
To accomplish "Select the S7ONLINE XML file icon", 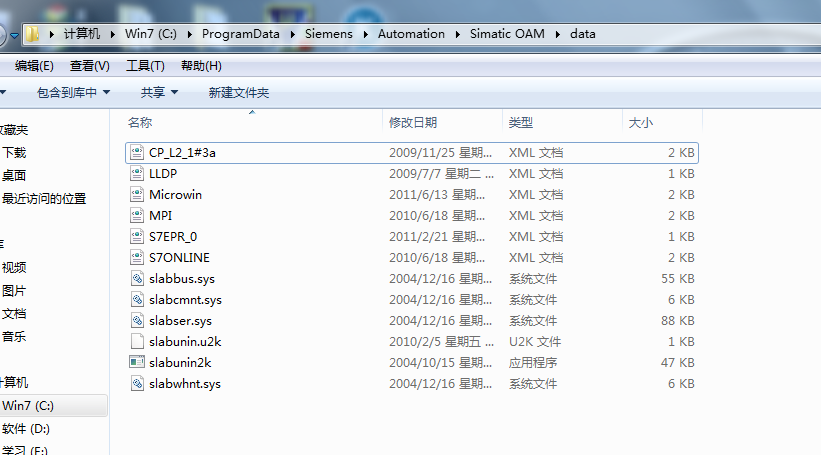I will [137, 257].
